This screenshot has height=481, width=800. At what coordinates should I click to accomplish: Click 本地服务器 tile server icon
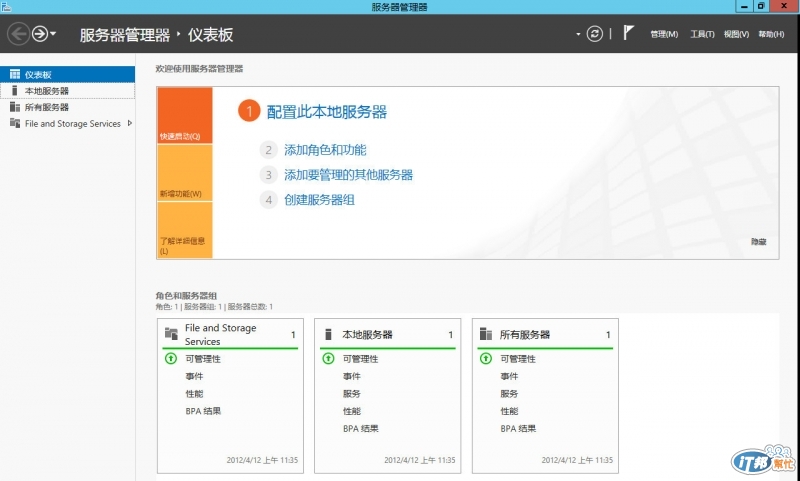pos(328,334)
